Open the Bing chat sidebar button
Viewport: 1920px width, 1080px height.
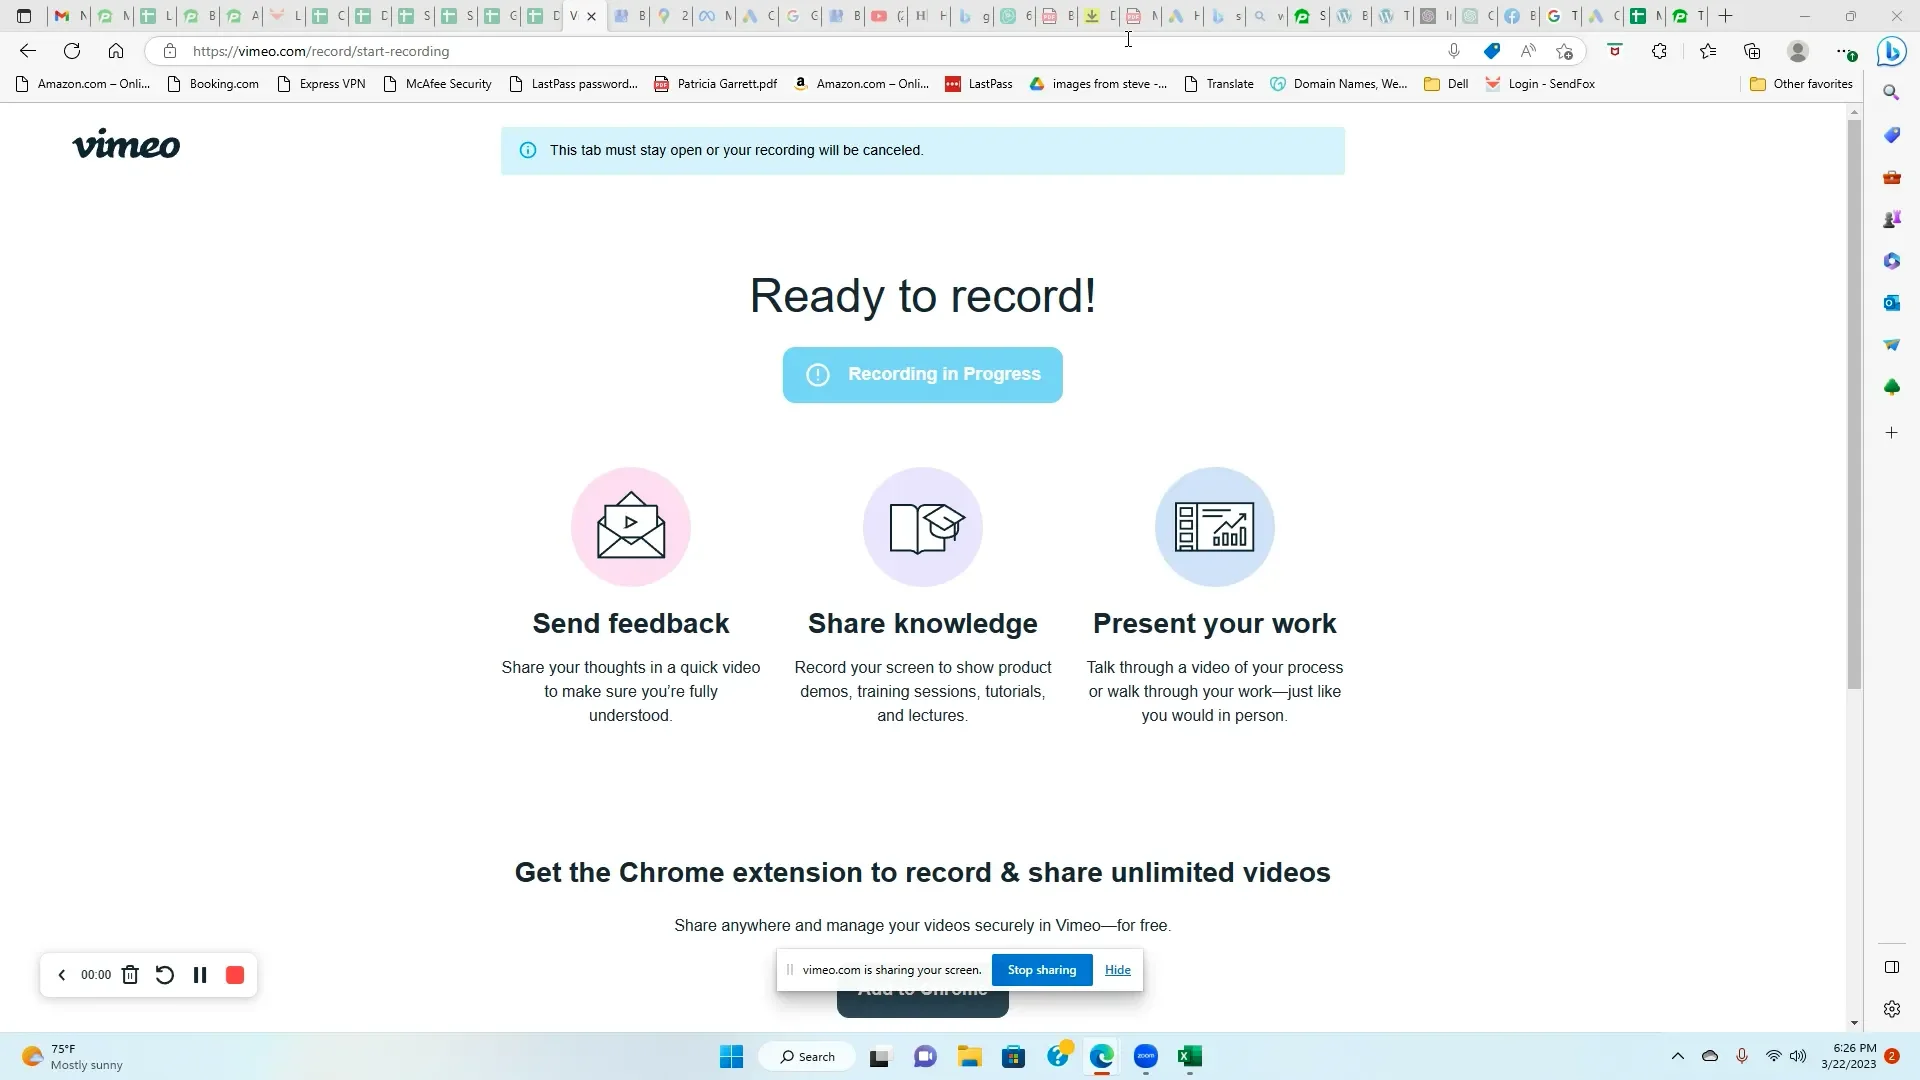(1891, 51)
